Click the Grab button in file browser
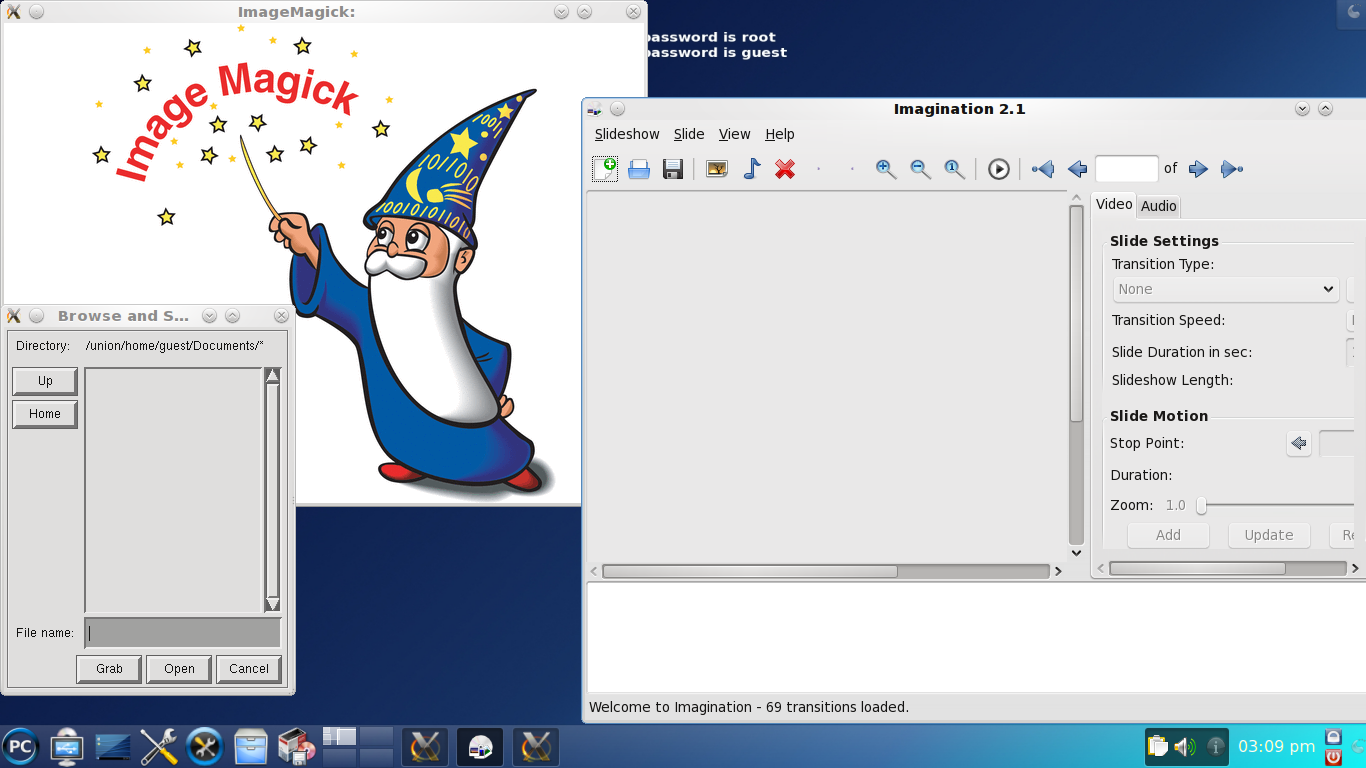The height and width of the screenshot is (768, 1366). pos(110,669)
